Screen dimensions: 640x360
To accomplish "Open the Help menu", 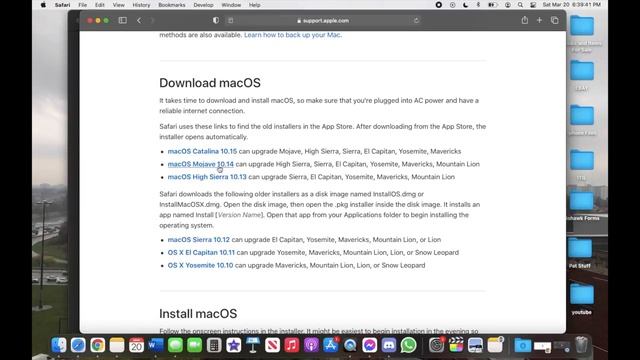I will (x=254, y=5).
